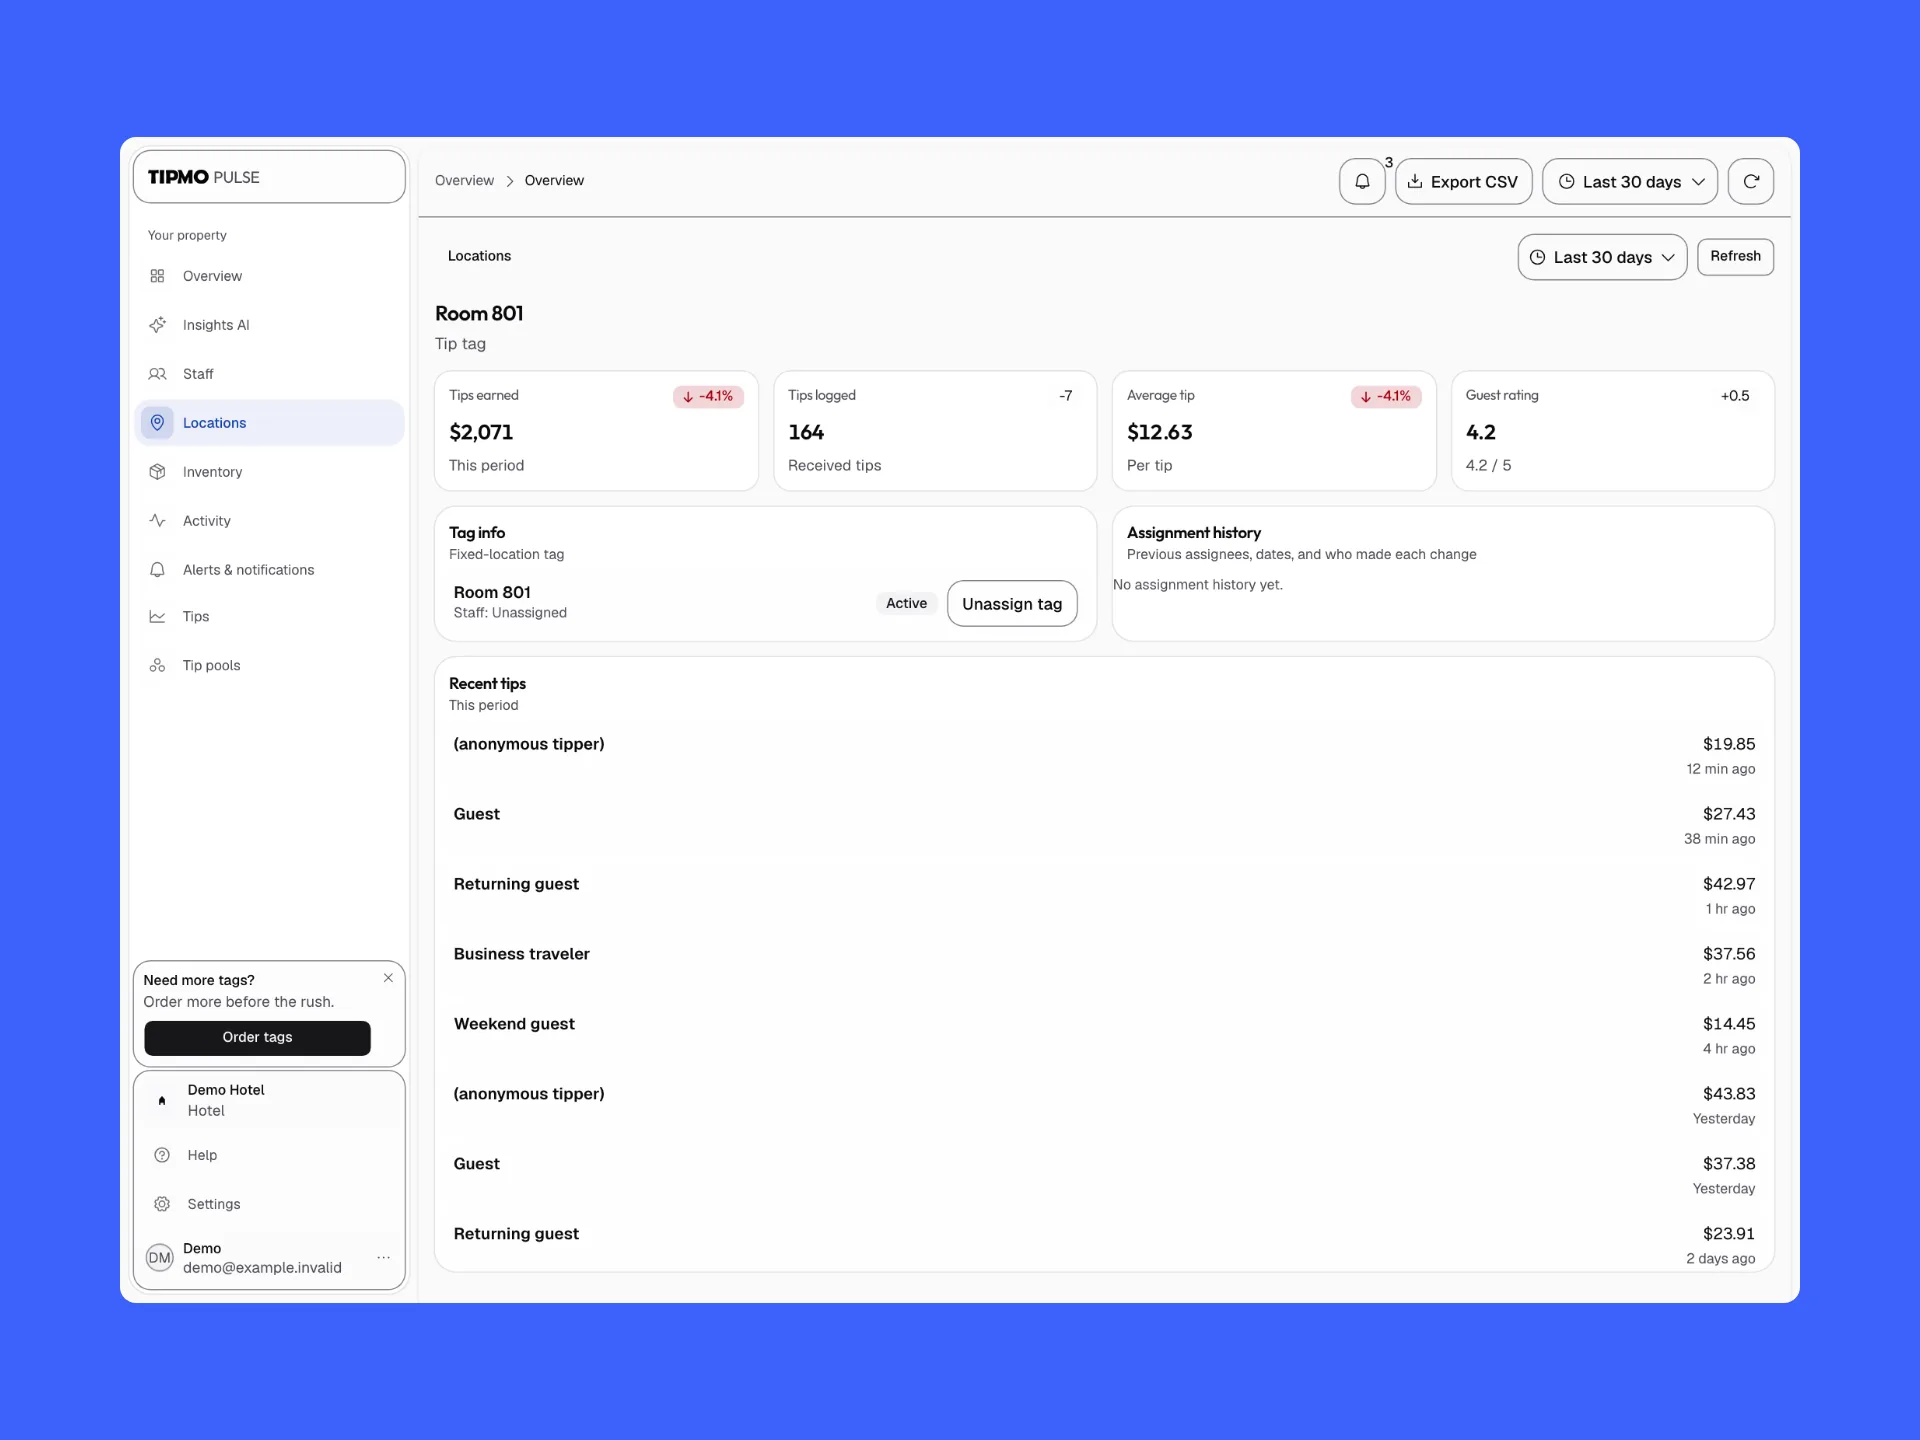Screen dimensions: 1920x1440
Task: Click the DM avatar circle
Action: pyautogui.click(x=160, y=1258)
